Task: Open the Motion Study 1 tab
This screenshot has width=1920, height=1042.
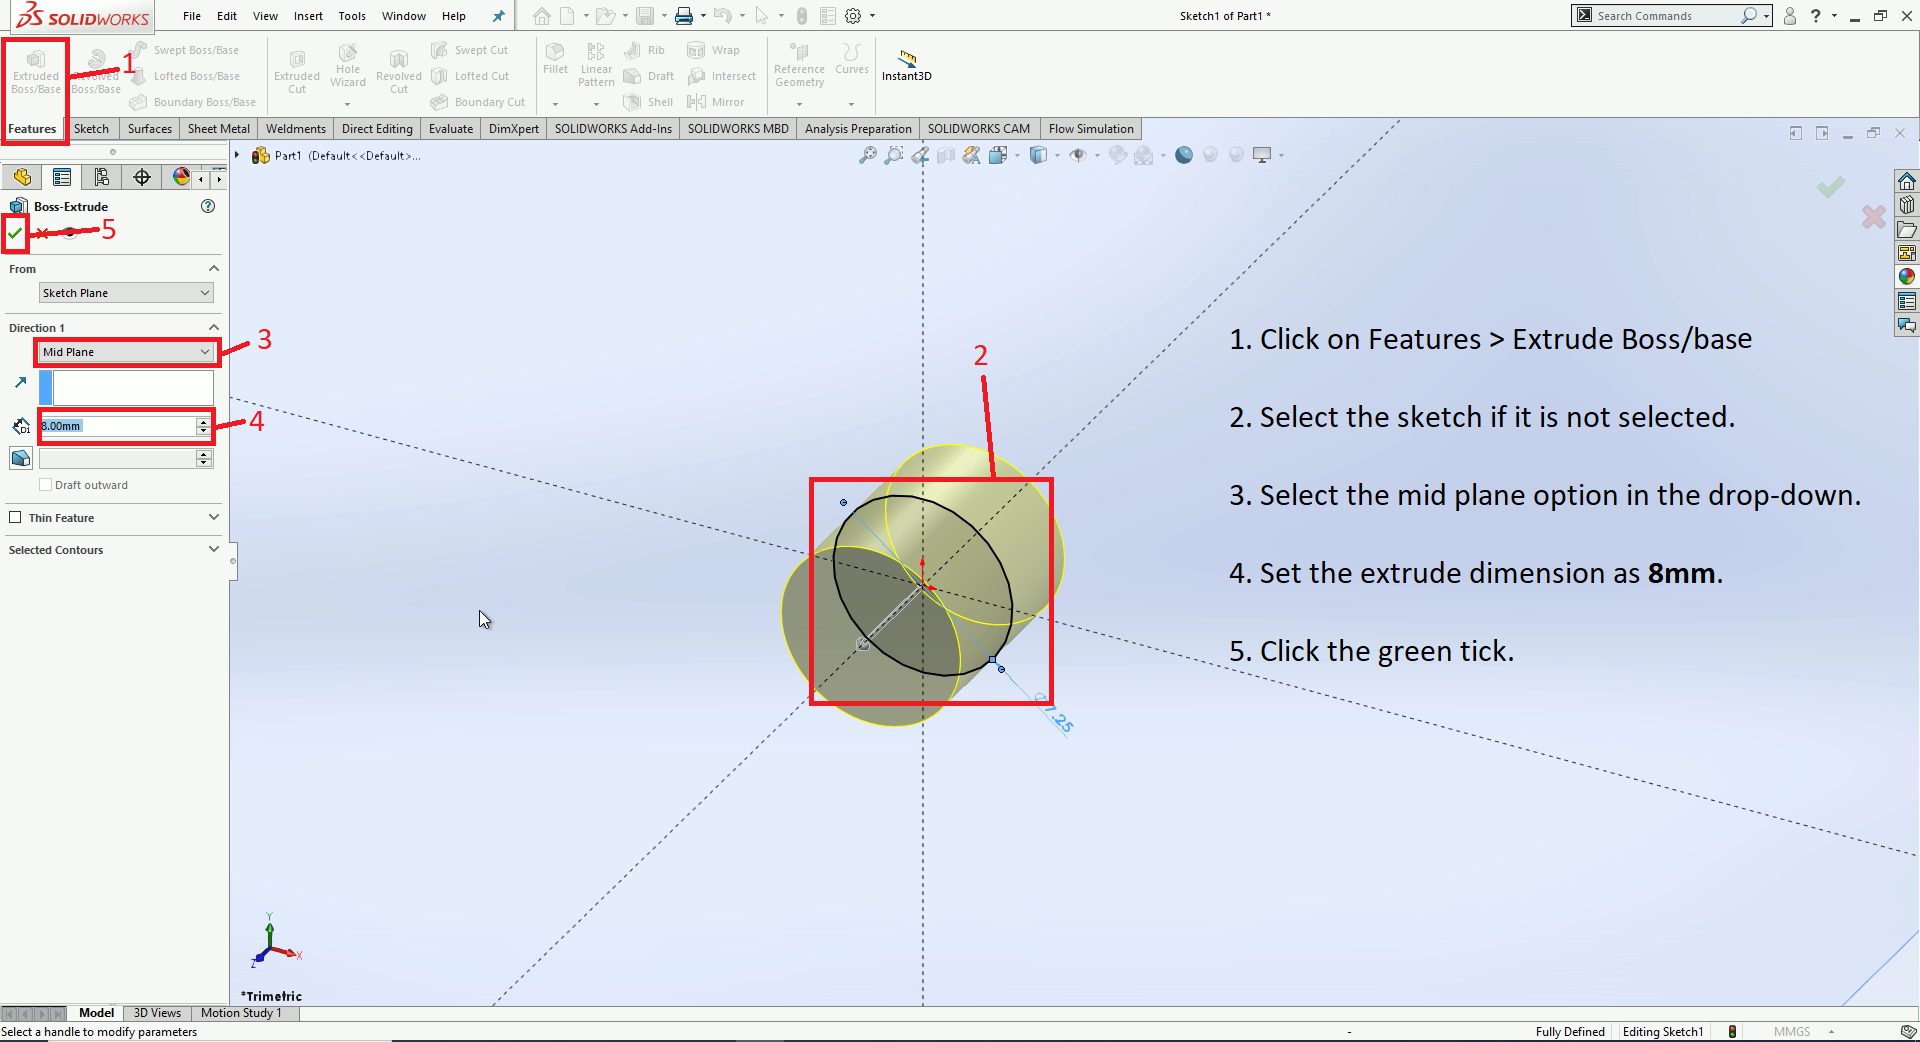Action: pyautogui.click(x=241, y=1013)
